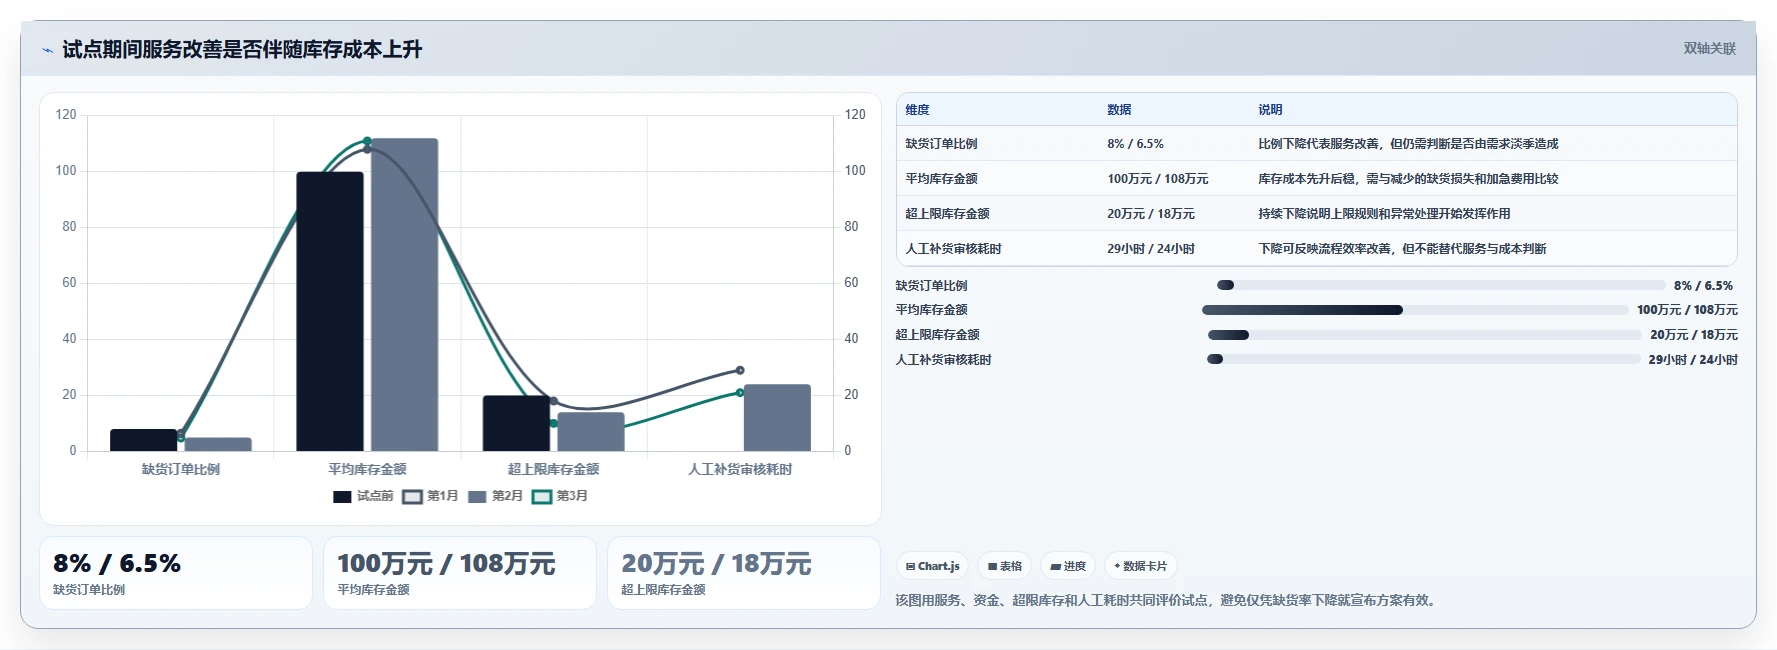The image size is (1777, 650).
Task: Click the 人工补货审核耗时 table row label
Action: point(953,249)
